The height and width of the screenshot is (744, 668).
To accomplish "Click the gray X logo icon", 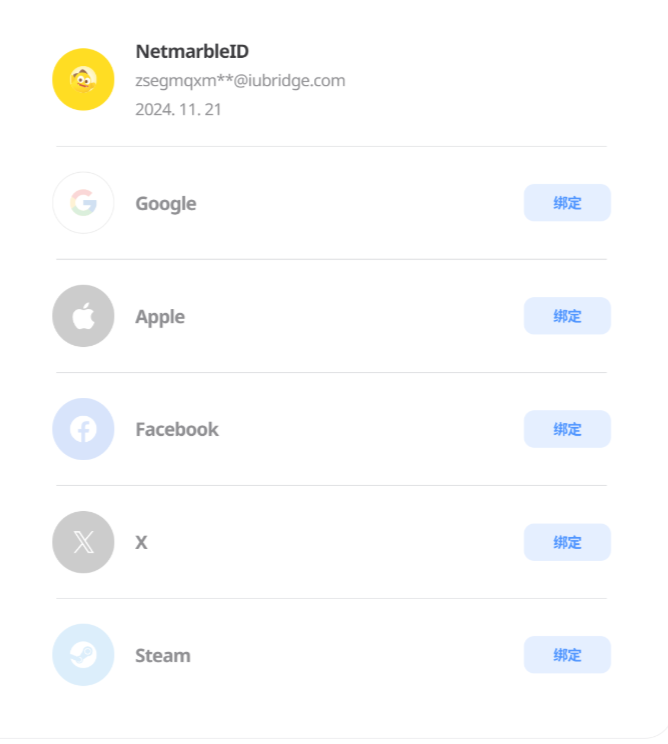I will (x=83, y=542).
